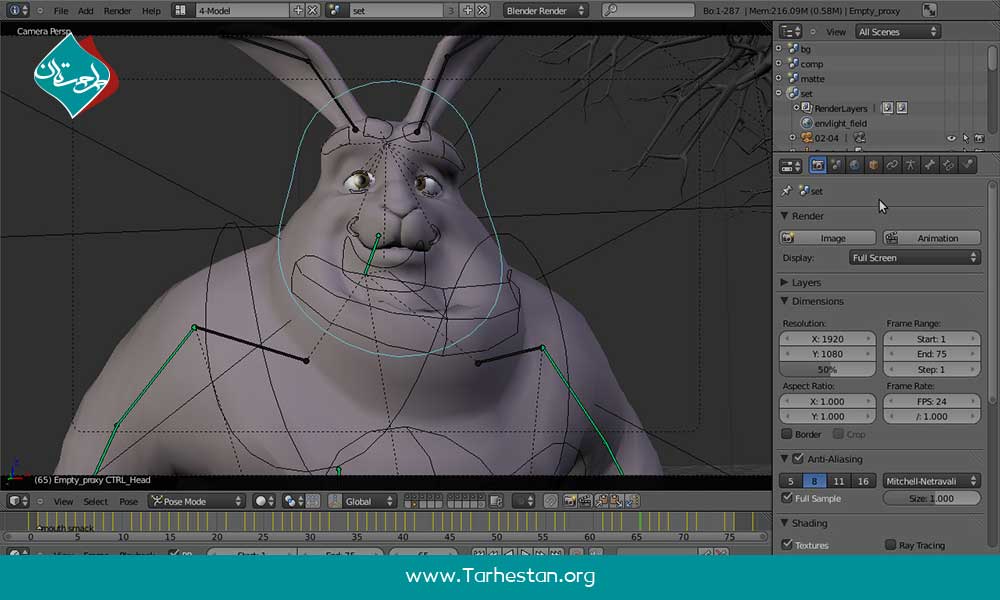This screenshot has width=1000, height=600.
Task: Open the File menu
Action: 61,11
